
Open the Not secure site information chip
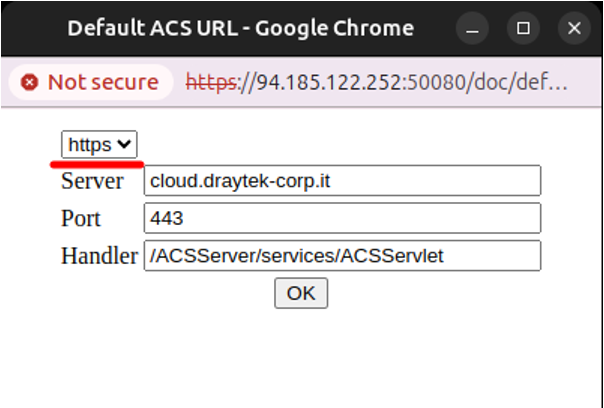(91, 82)
